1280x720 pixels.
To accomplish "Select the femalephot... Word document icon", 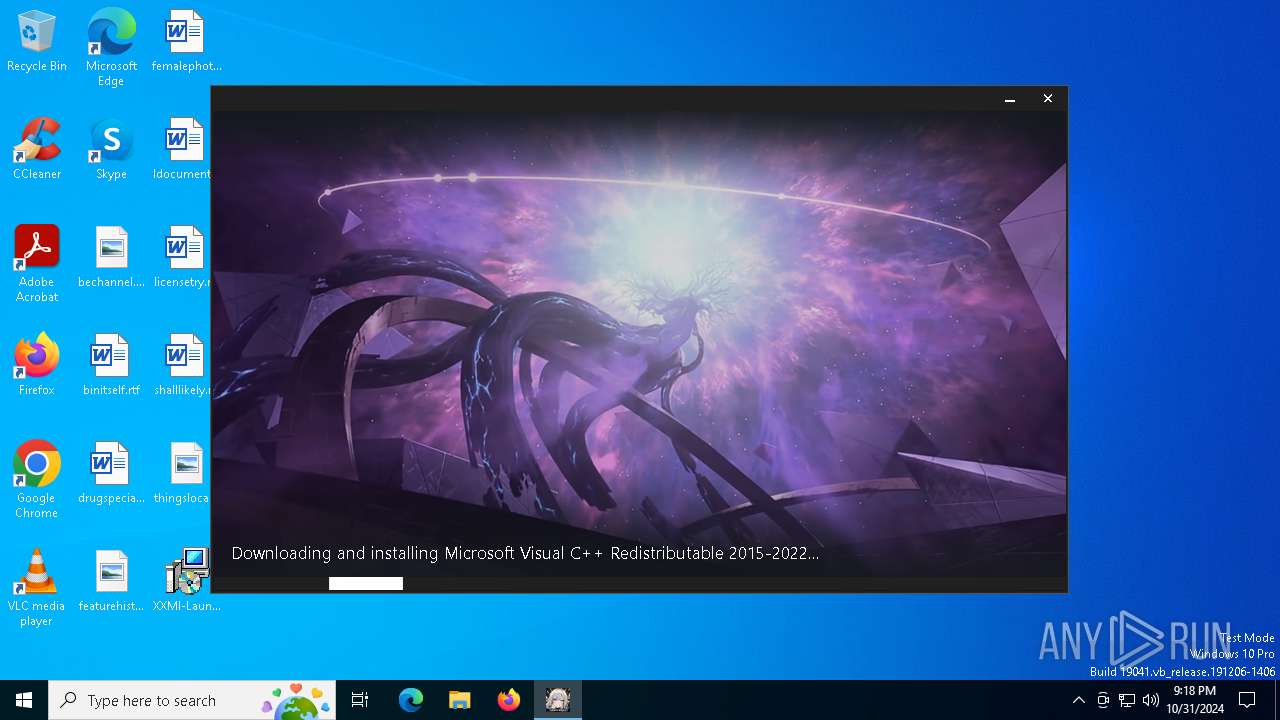I will pyautogui.click(x=186, y=42).
